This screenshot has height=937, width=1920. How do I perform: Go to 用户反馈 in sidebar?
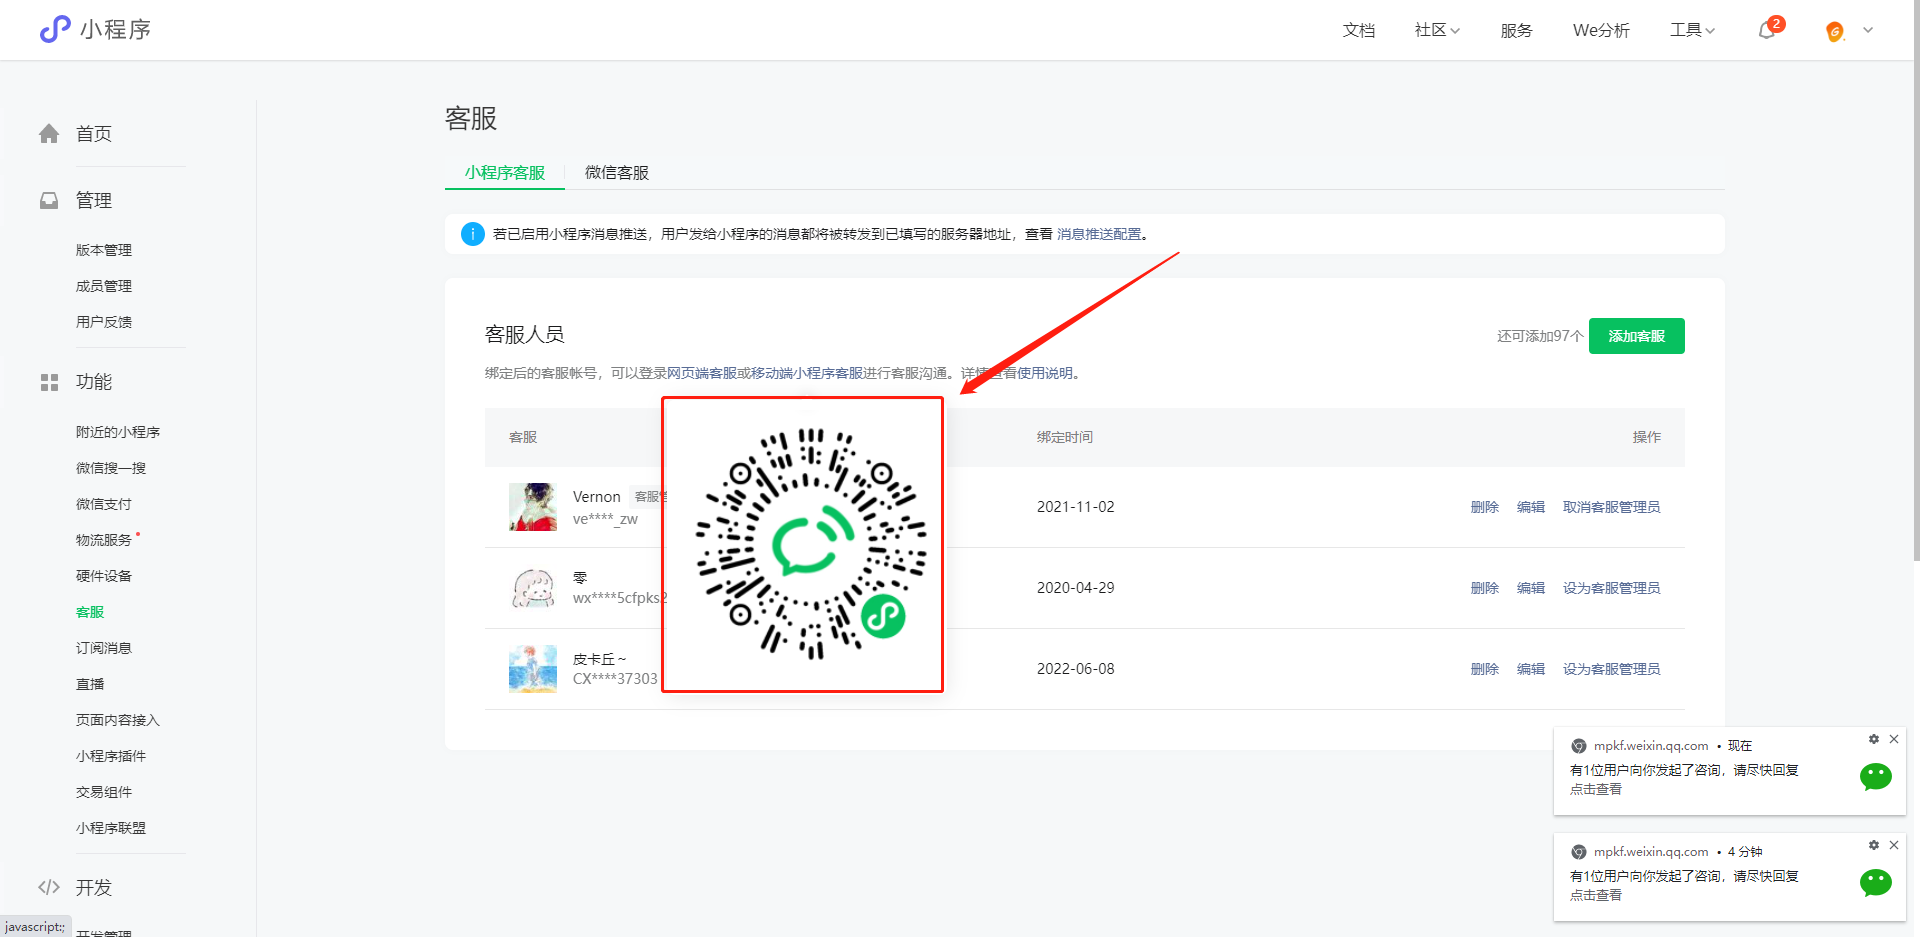click(x=104, y=322)
